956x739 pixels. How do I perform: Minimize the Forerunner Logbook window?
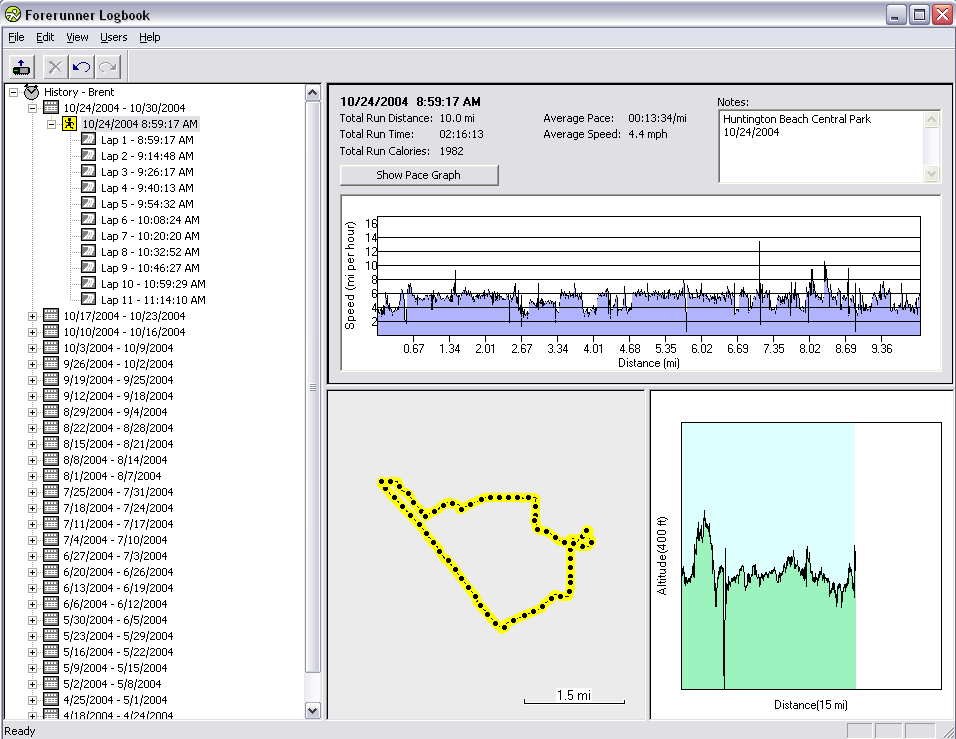tap(895, 15)
